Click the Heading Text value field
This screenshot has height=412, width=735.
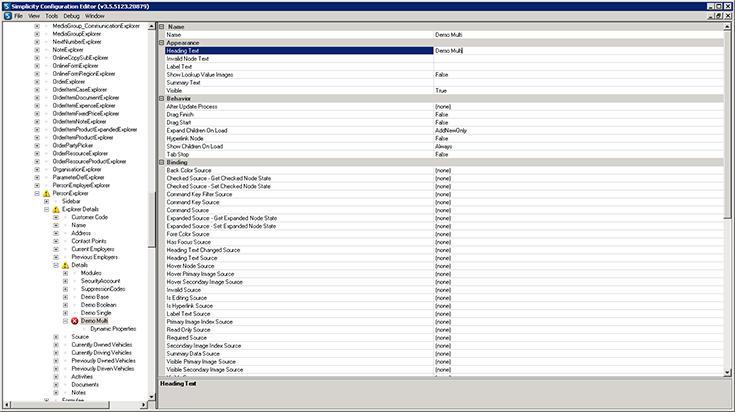pyautogui.click(x=578, y=51)
